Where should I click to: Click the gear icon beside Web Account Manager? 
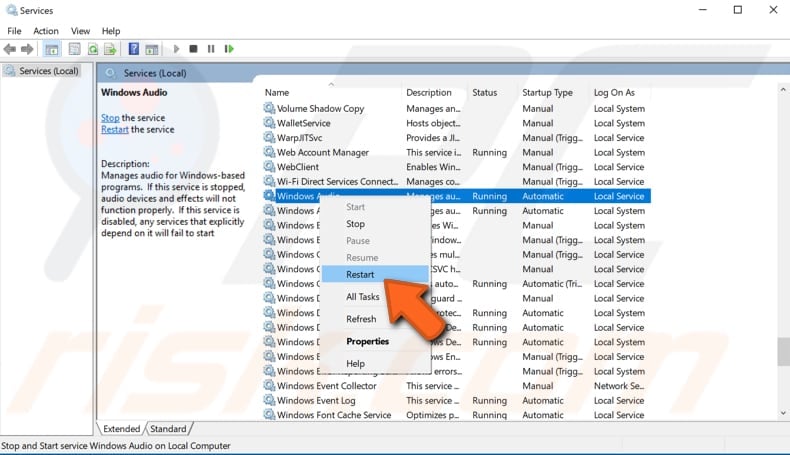pyautogui.click(x=269, y=152)
